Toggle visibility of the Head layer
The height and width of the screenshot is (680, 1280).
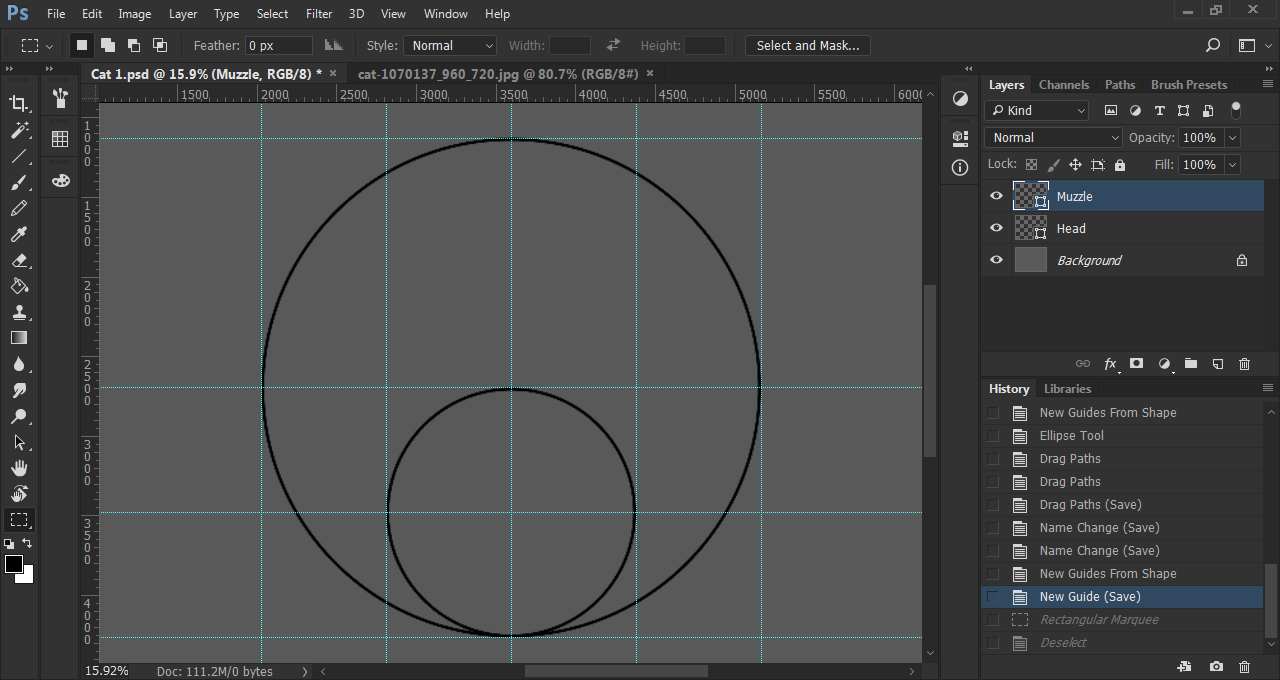tap(996, 229)
